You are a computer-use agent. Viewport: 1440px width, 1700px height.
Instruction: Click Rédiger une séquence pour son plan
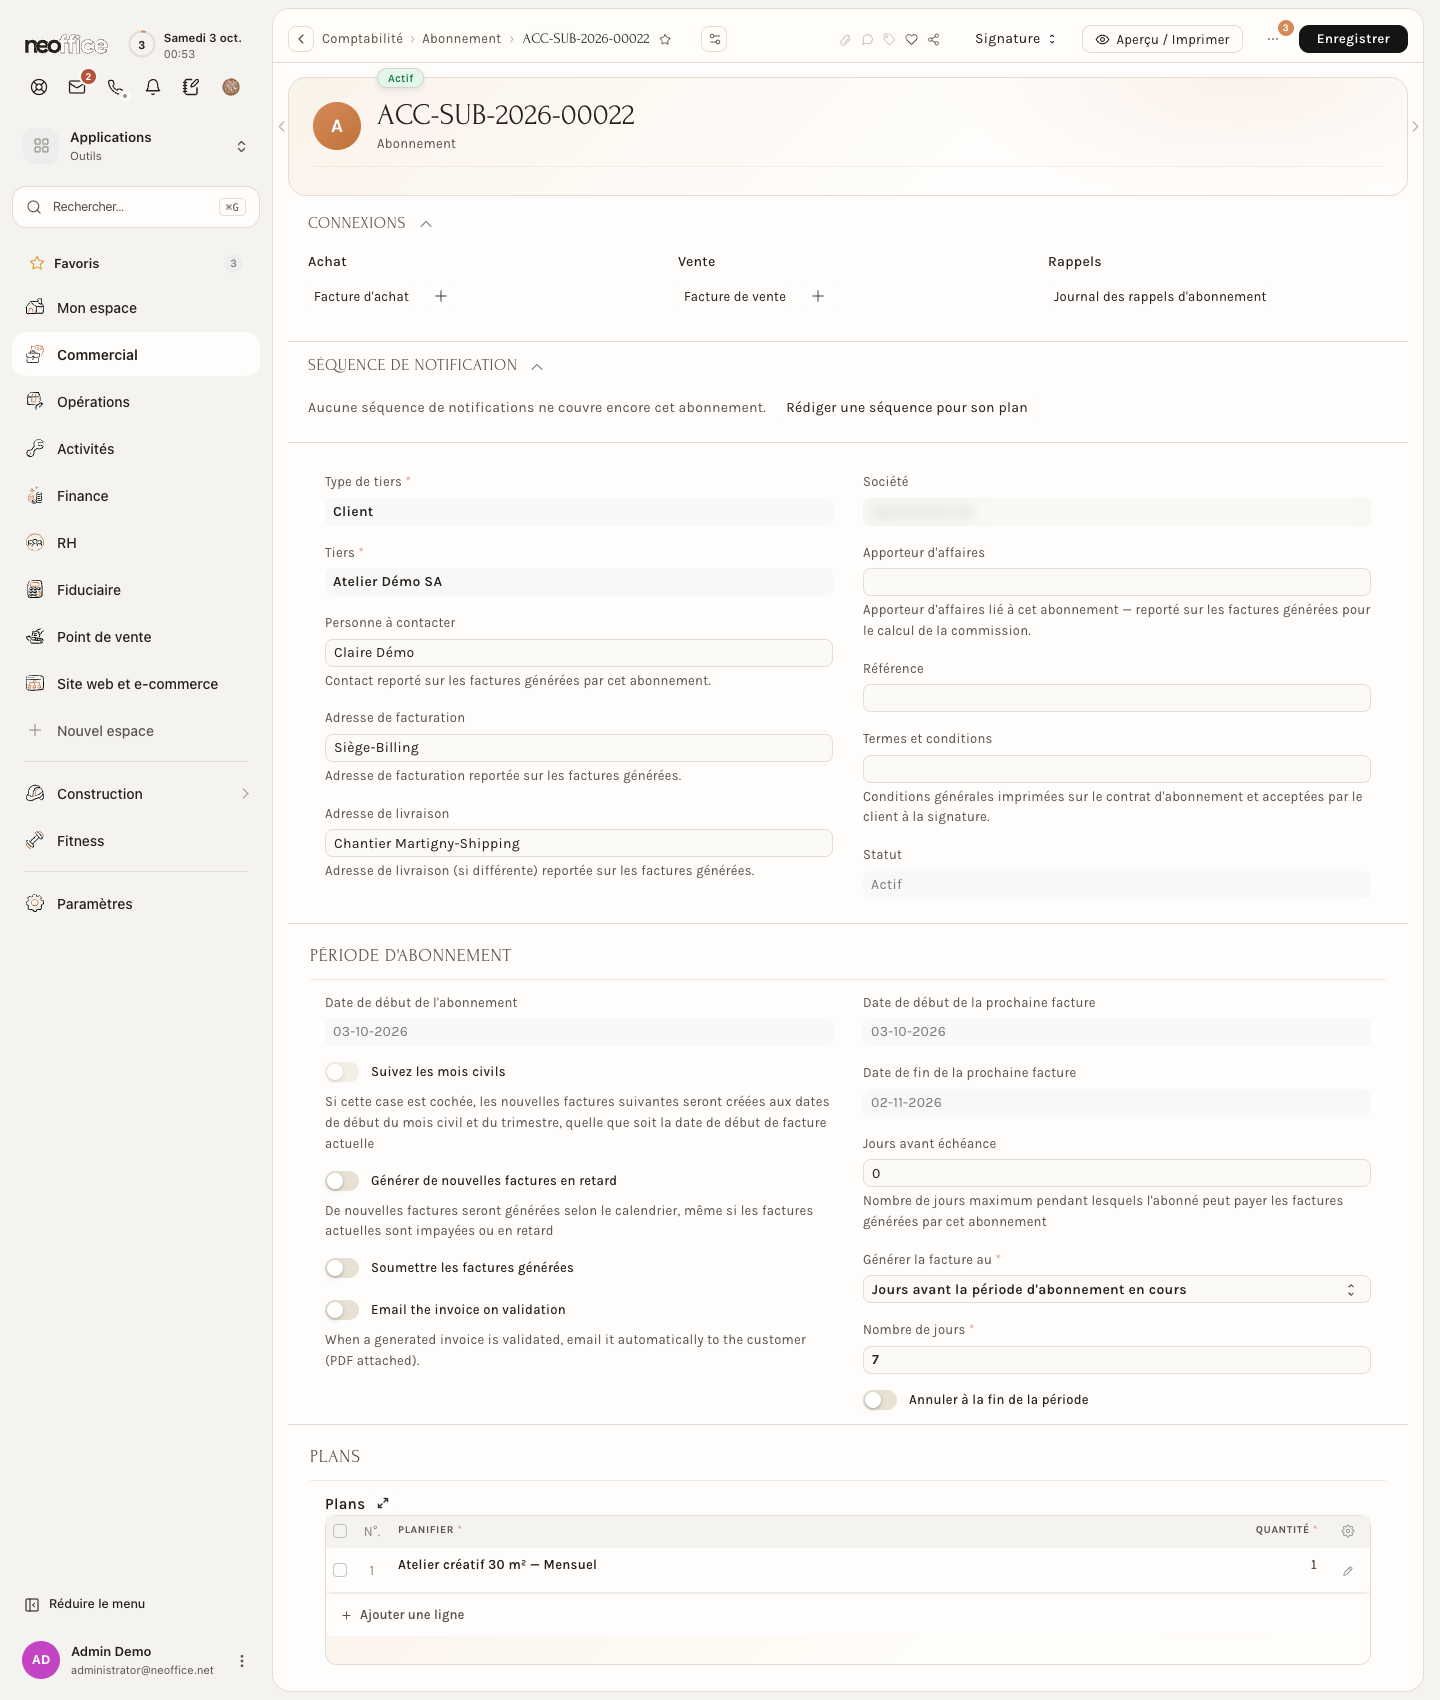(907, 408)
